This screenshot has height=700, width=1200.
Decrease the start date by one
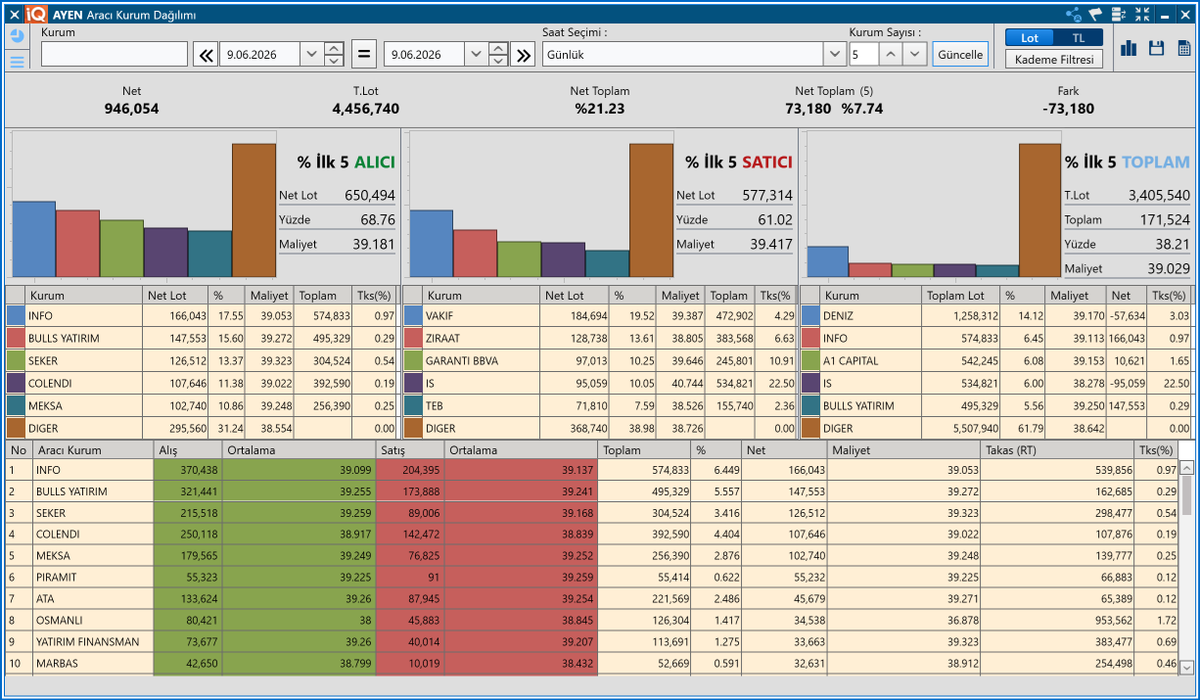pos(334,60)
